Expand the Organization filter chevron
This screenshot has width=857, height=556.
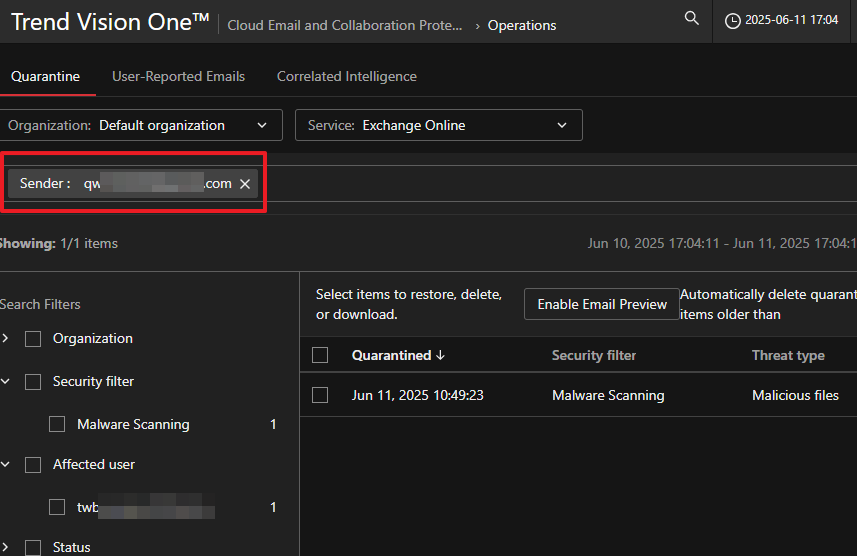pyautogui.click(x=6, y=339)
